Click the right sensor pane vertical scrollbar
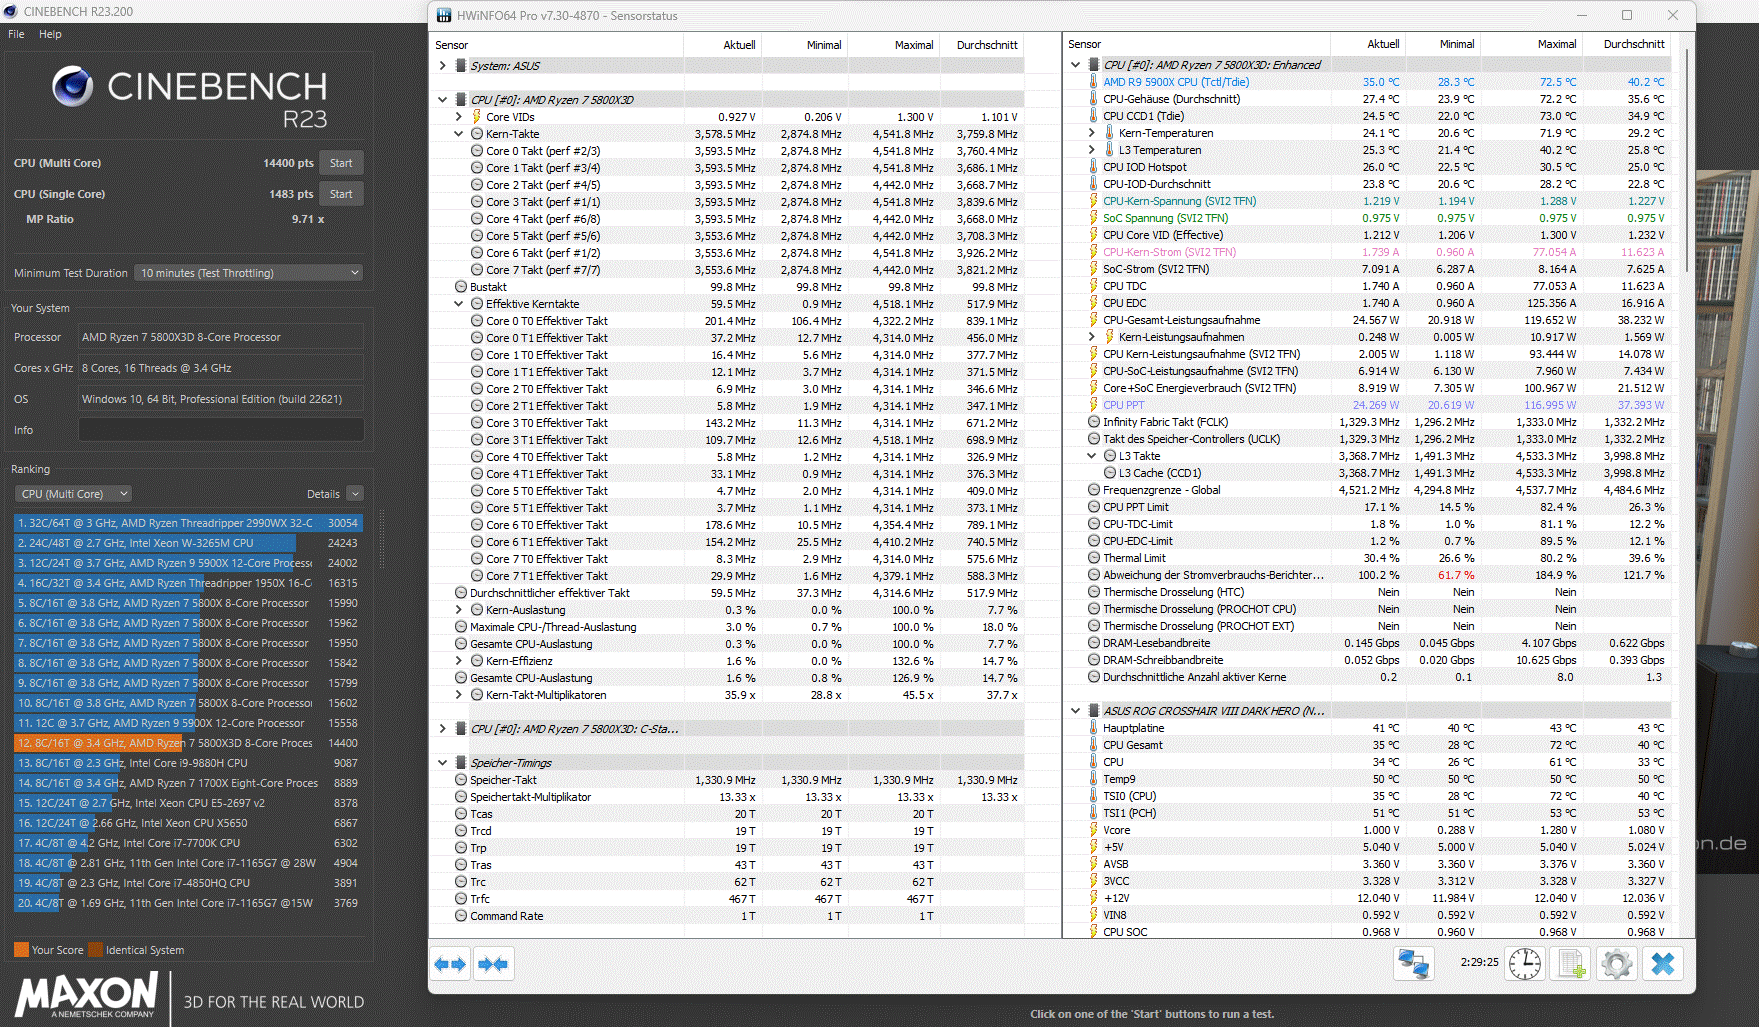1759x1027 pixels. pos(1688,160)
